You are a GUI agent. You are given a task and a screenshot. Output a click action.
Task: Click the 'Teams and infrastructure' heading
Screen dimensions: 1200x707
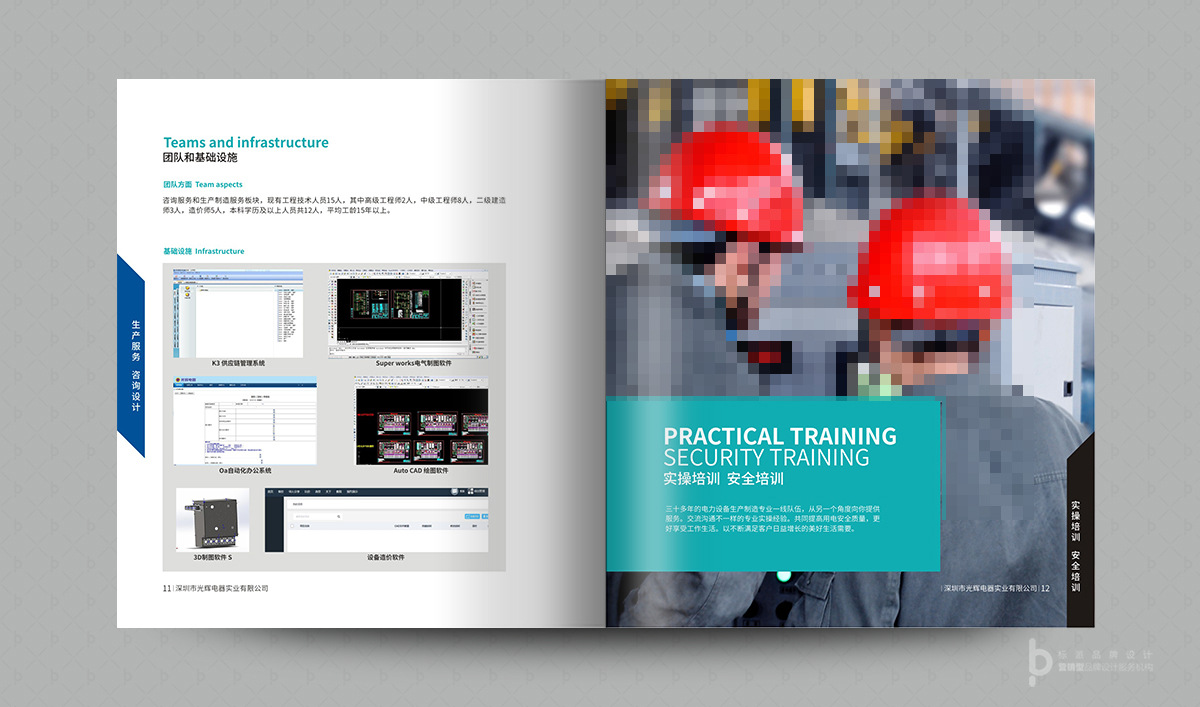[x=245, y=142]
